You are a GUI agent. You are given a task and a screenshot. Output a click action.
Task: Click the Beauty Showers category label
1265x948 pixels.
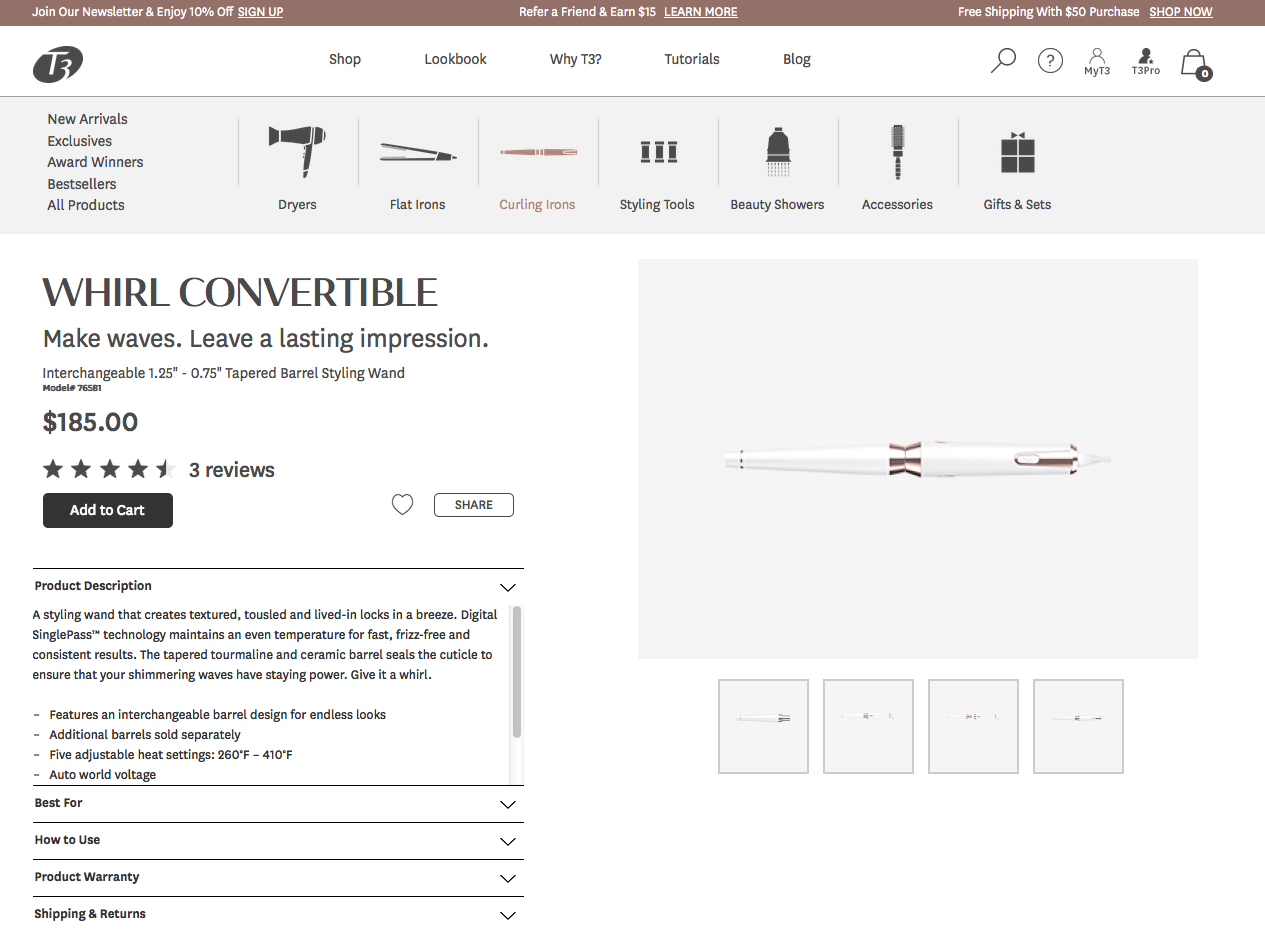coord(778,204)
